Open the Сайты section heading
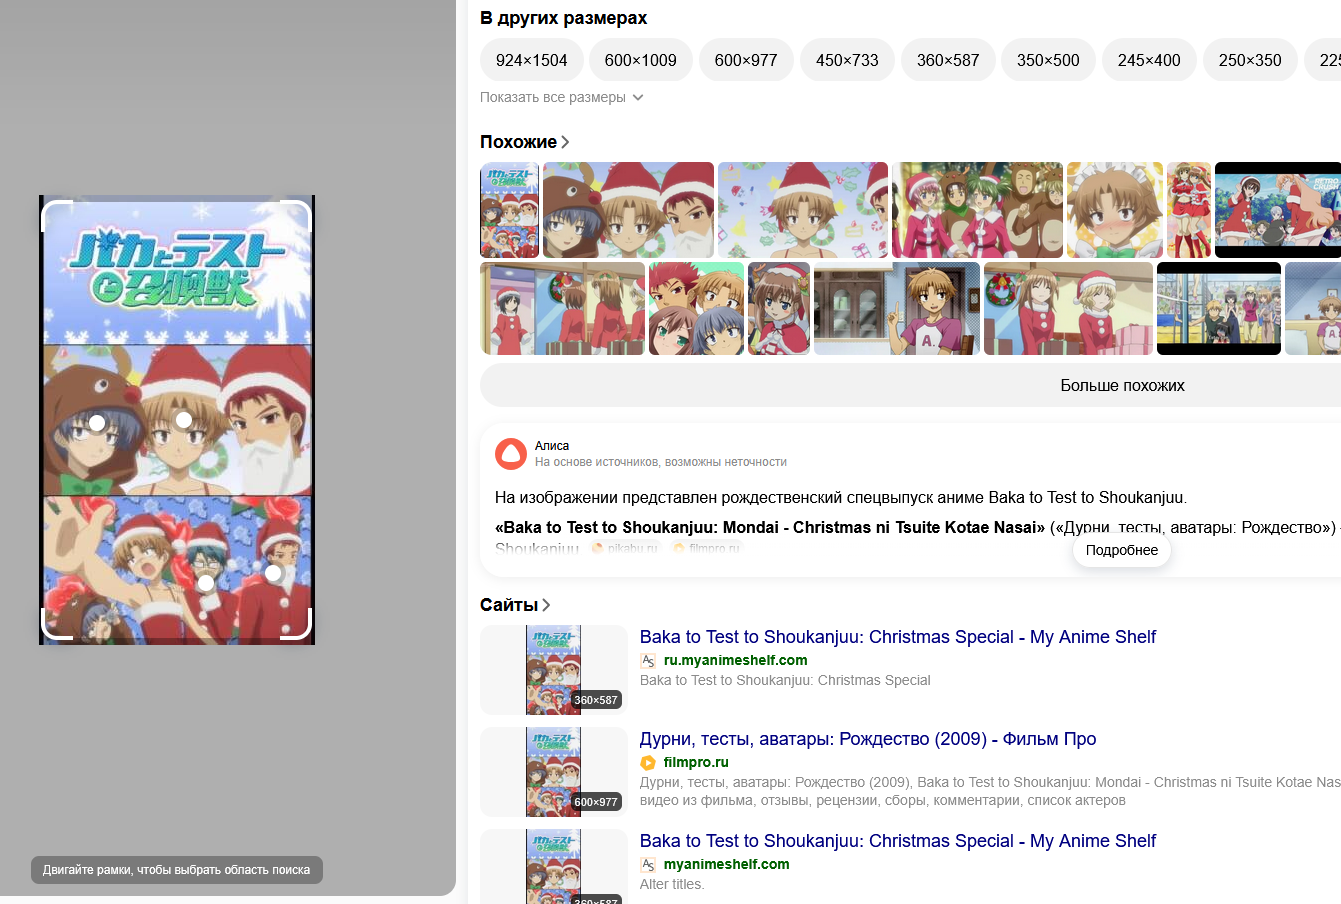1341x904 pixels. [x=509, y=605]
